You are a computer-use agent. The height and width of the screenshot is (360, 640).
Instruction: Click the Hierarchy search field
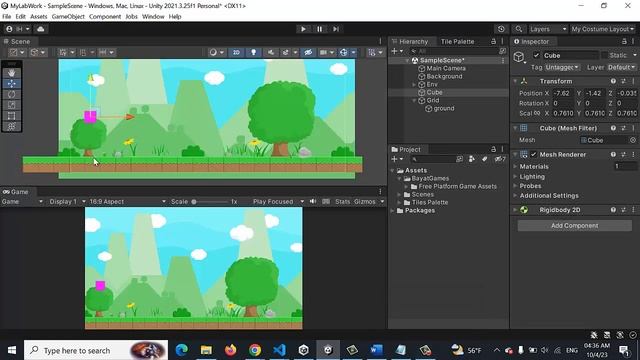pyautogui.click(x=454, y=51)
